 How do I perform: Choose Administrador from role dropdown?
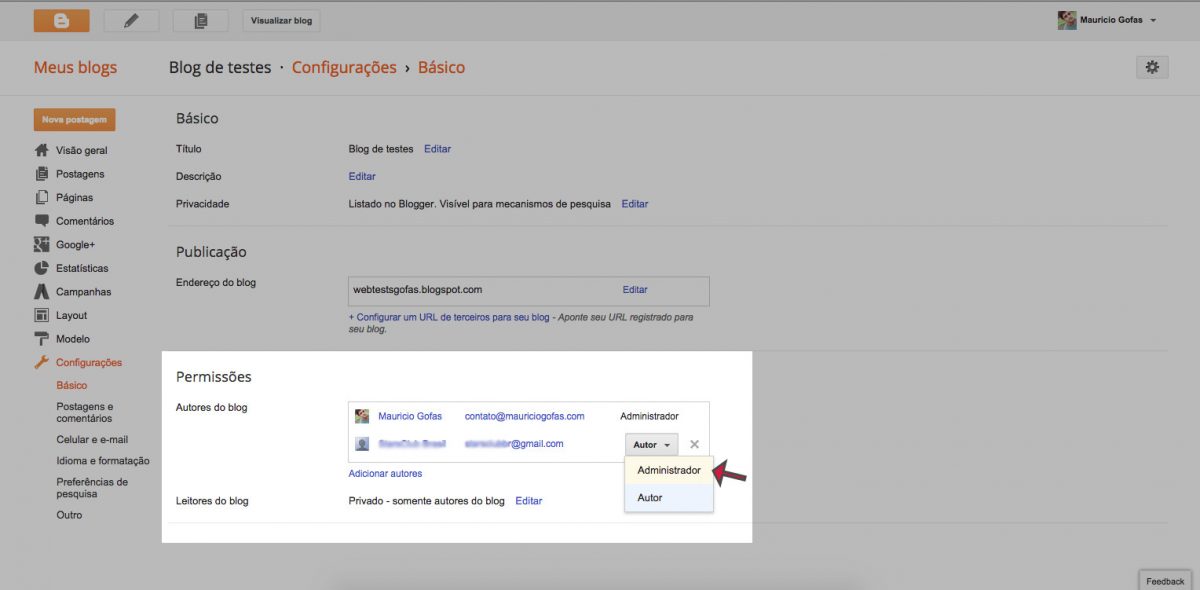pyautogui.click(x=669, y=470)
